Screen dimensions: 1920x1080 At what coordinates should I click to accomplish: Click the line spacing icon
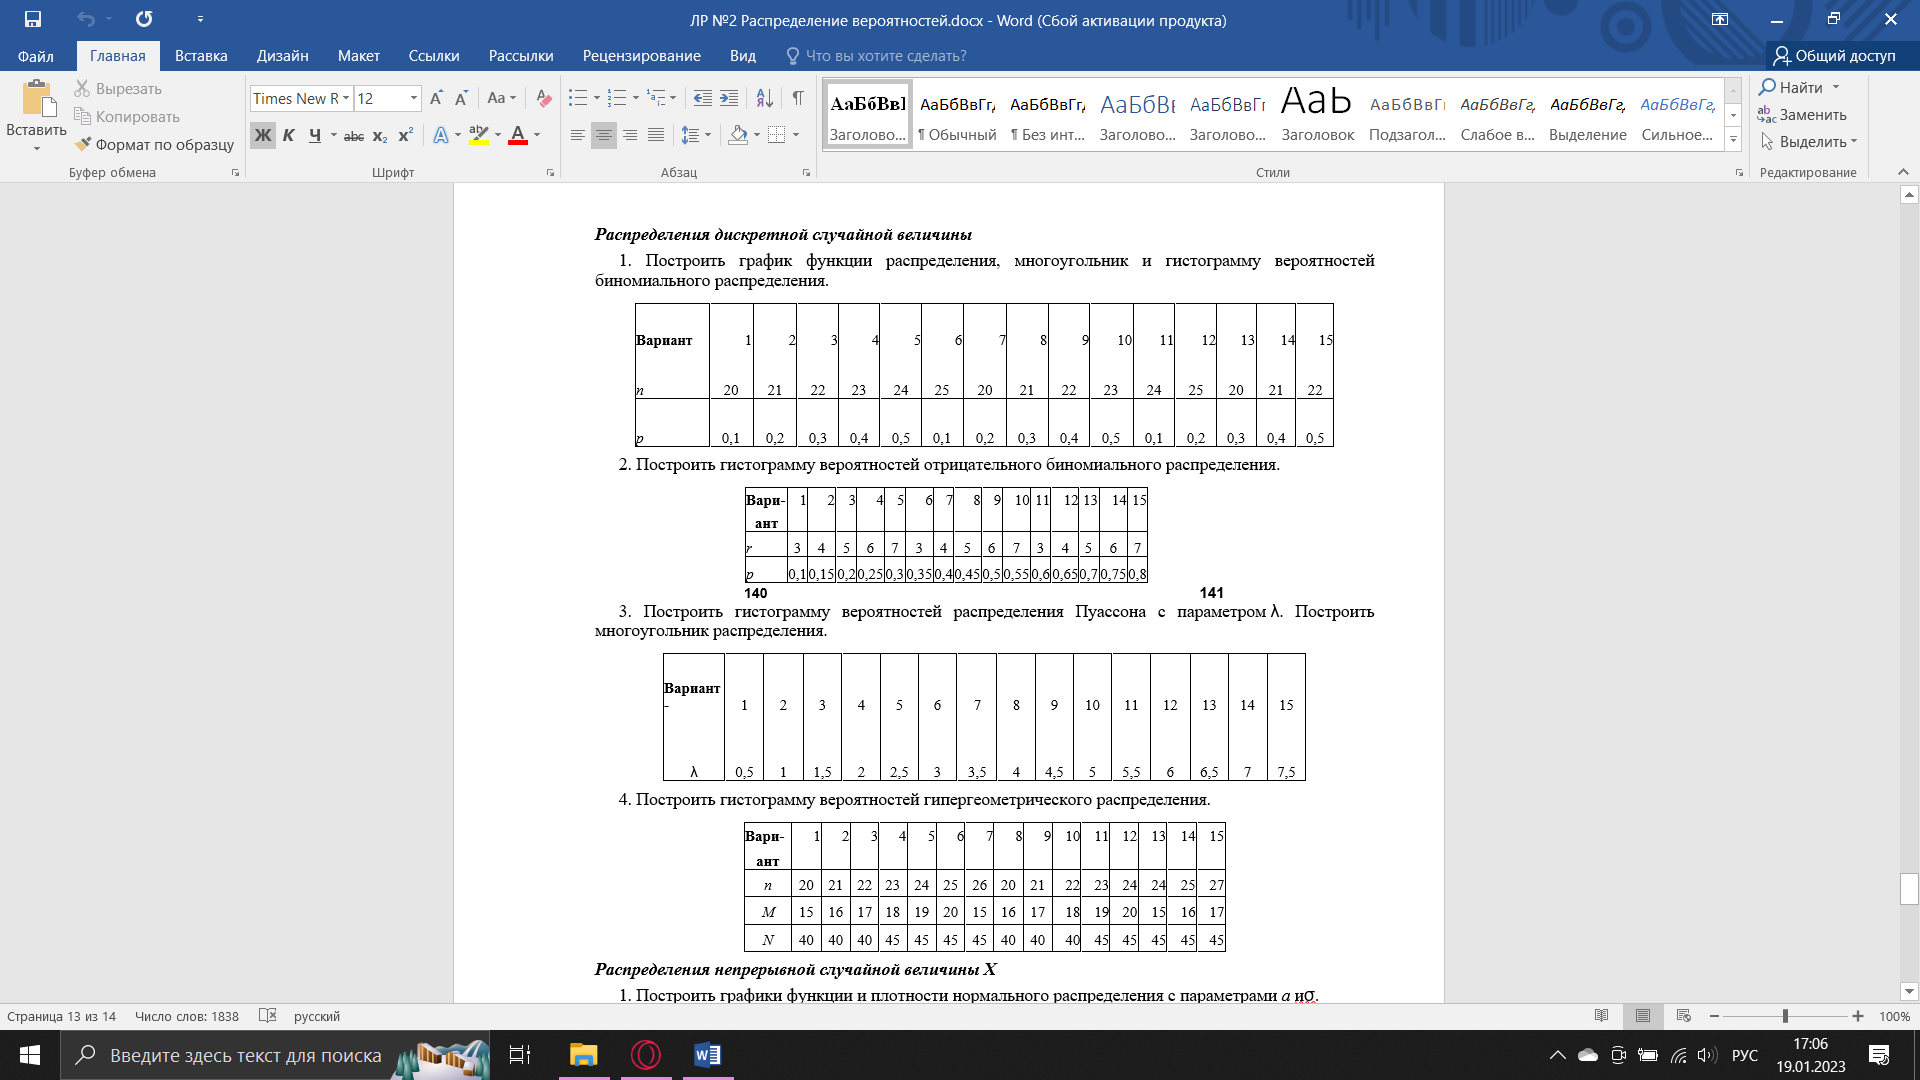690,135
